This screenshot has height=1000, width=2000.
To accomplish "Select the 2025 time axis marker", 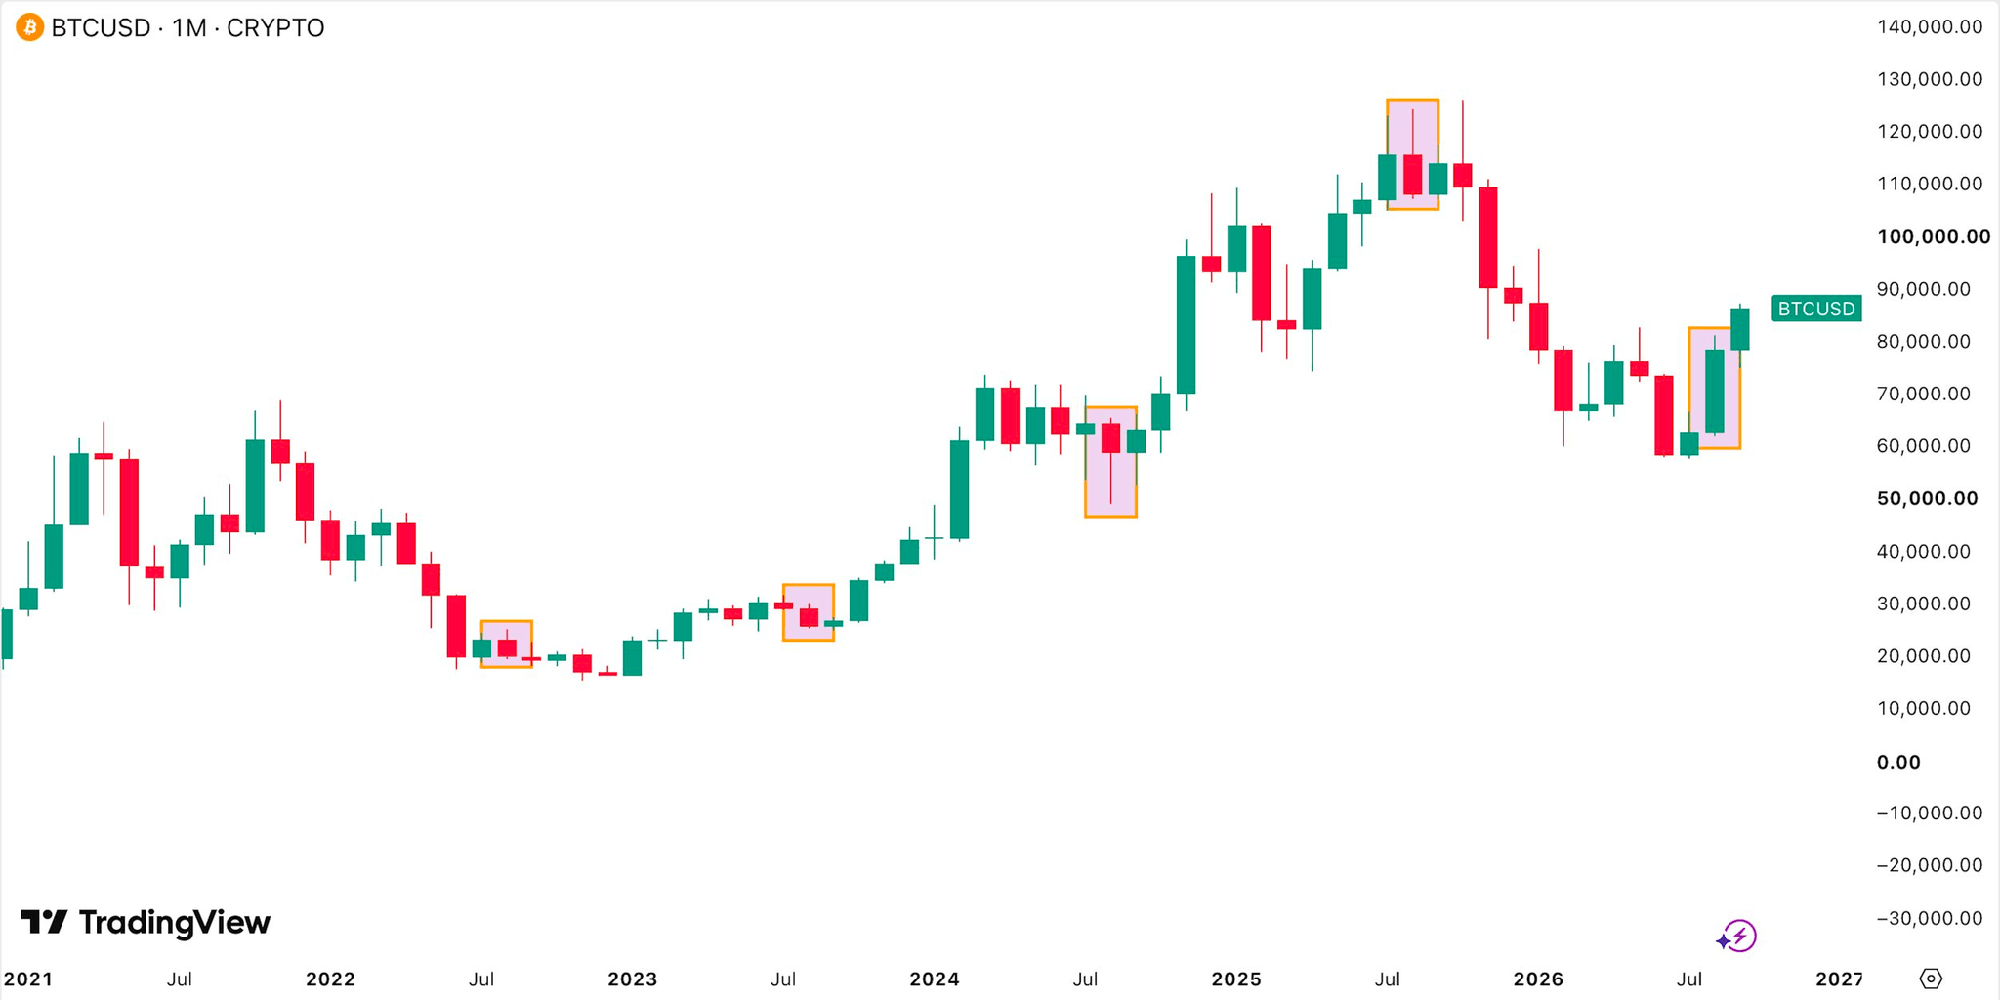I will (x=1236, y=979).
